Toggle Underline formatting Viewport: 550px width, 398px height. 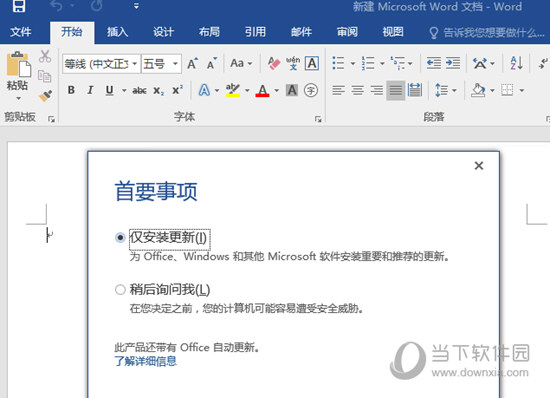109,90
